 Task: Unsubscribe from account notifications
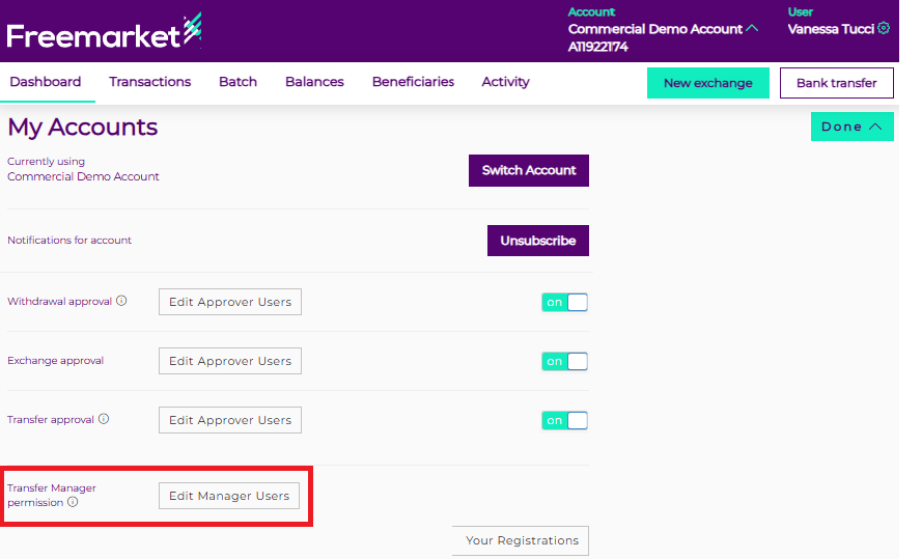(x=538, y=241)
